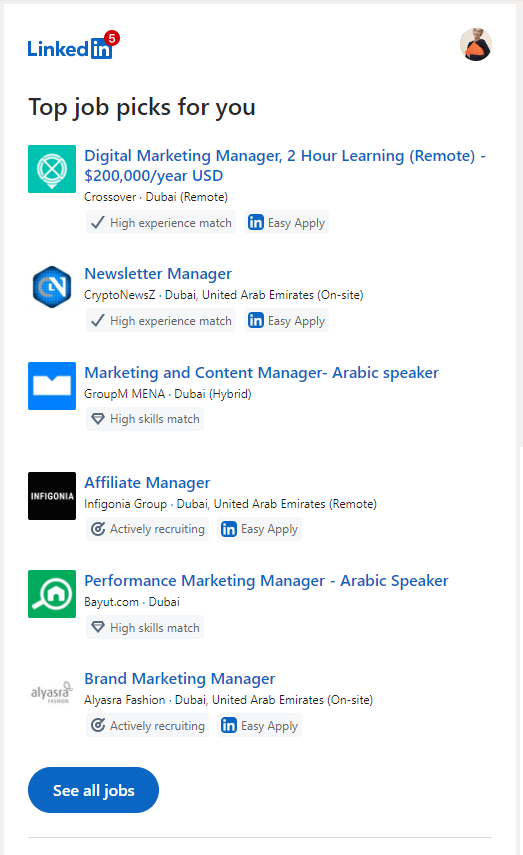The height and width of the screenshot is (855, 523).
Task: Click the See all jobs button
Action: [x=93, y=790]
